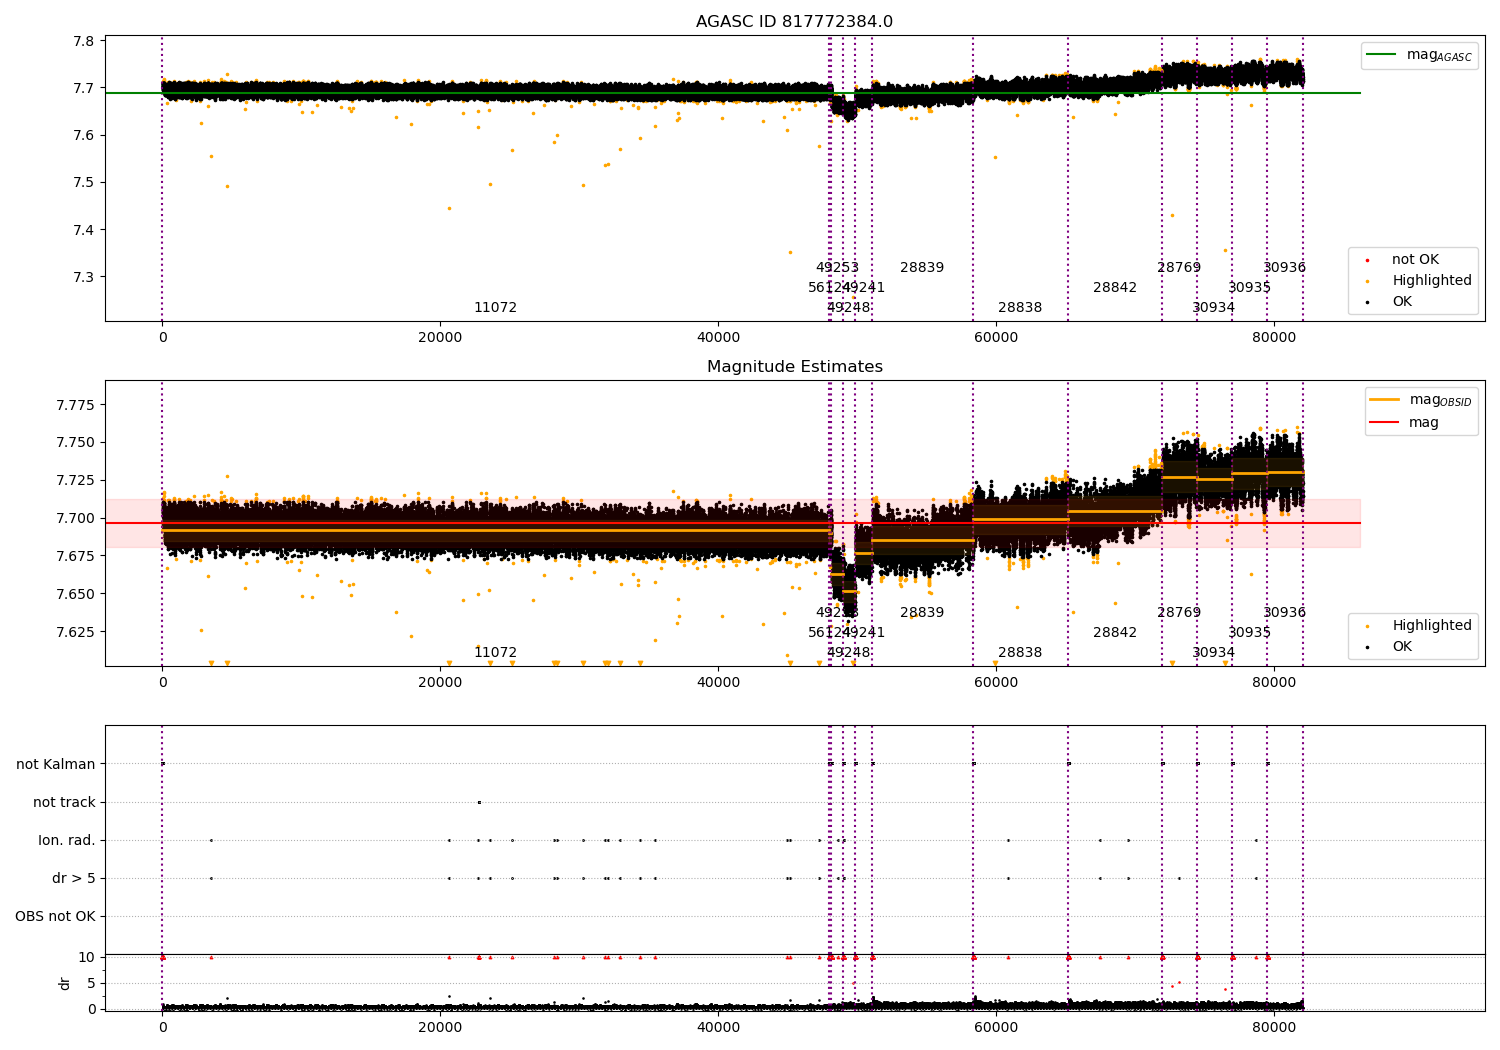Click obsid label 28769 in the Magnitude Estimates plot
The height and width of the screenshot is (1050, 1500).
click(1178, 613)
